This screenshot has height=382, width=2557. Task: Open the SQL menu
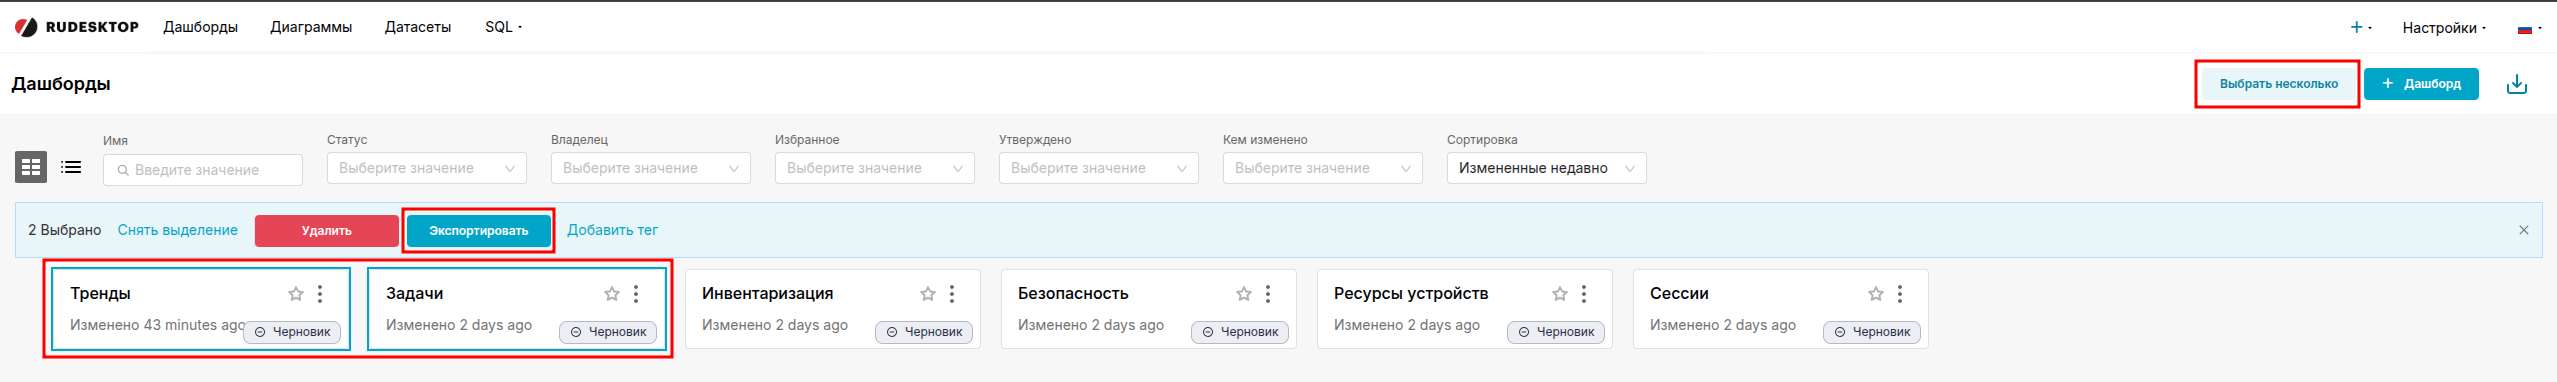coord(503,27)
